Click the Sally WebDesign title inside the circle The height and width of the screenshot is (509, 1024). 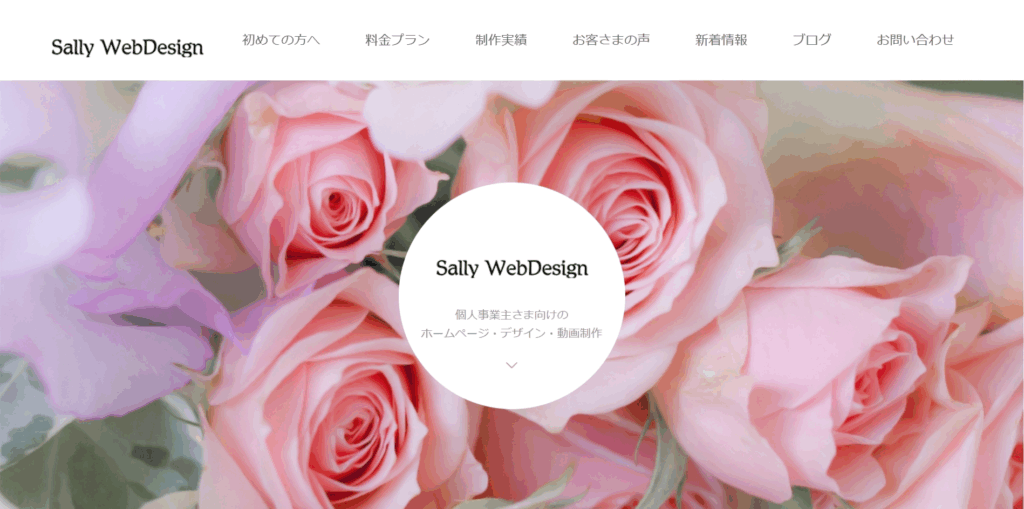(x=511, y=268)
